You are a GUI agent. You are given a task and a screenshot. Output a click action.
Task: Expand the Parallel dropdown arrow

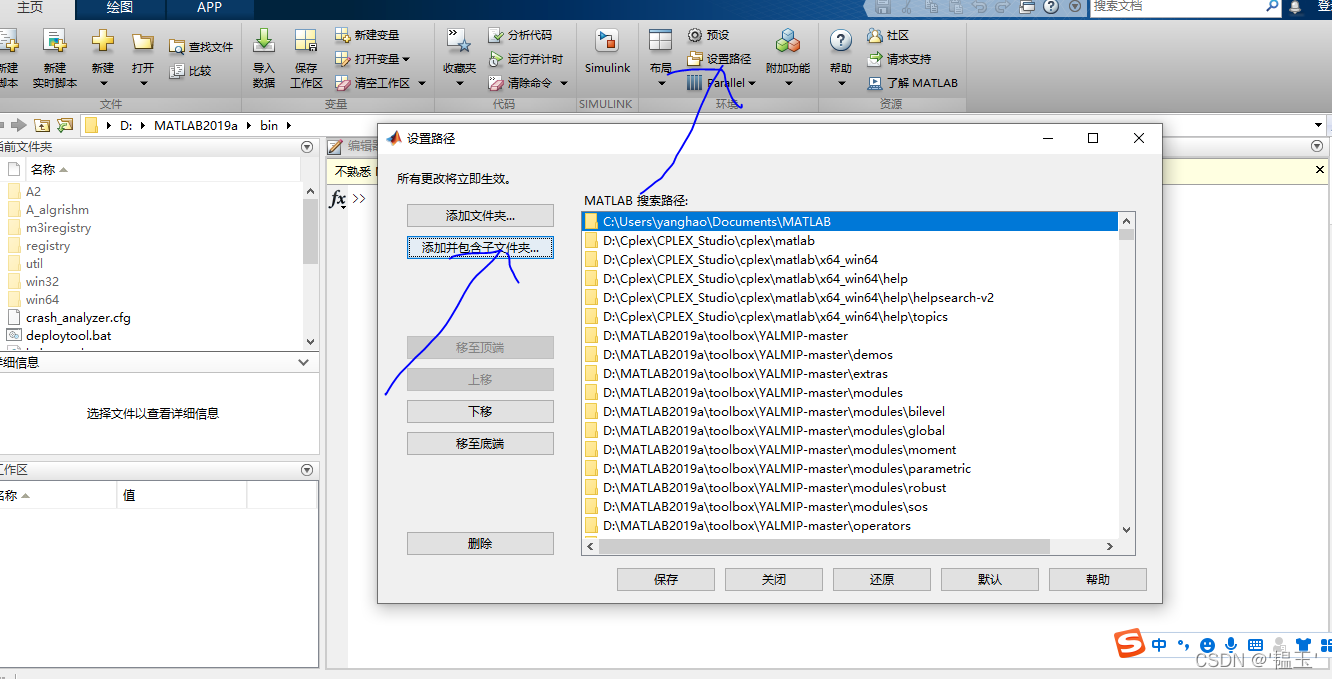pos(752,83)
